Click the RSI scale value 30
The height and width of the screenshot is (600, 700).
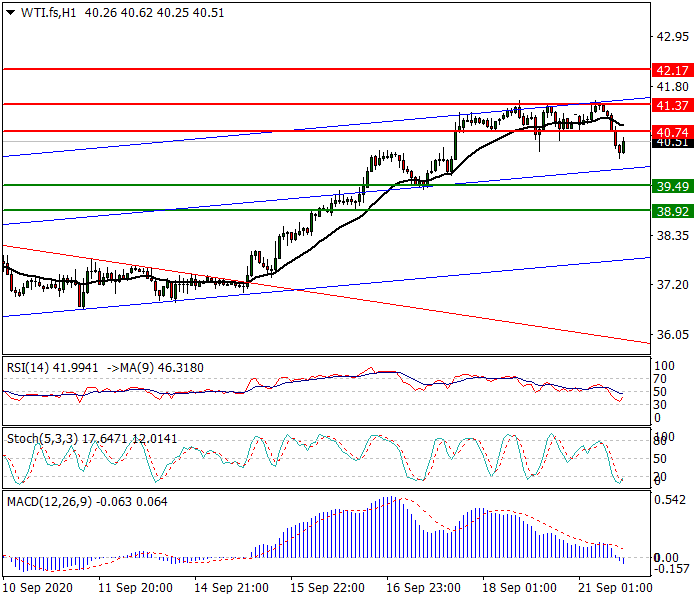[x=660, y=405]
